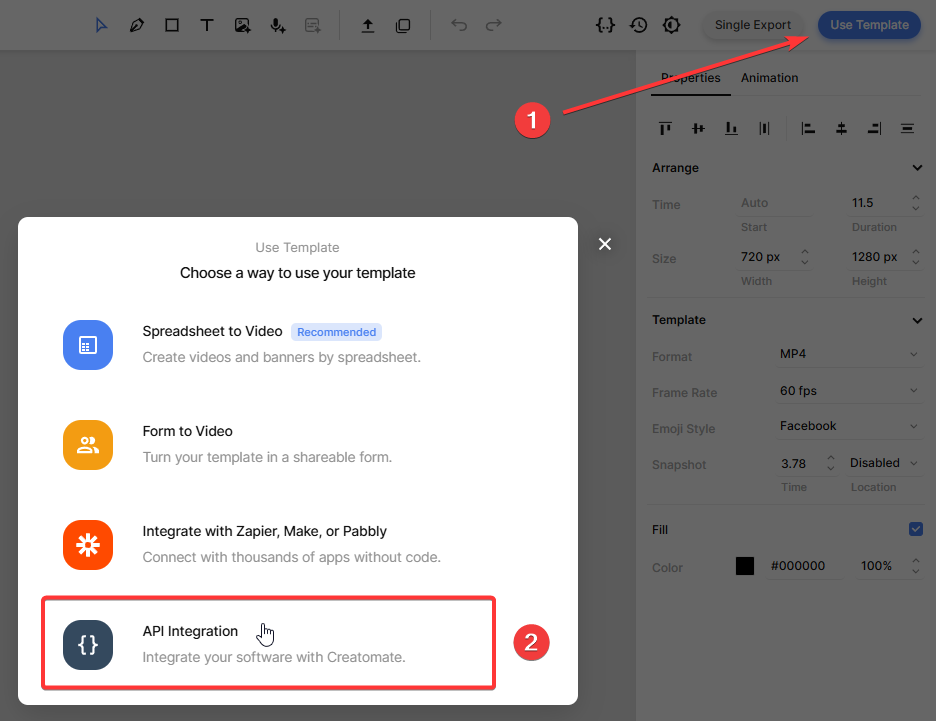The width and height of the screenshot is (936, 721).
Task: Select the Rectangle shape tool
Action: pos(172,25)
